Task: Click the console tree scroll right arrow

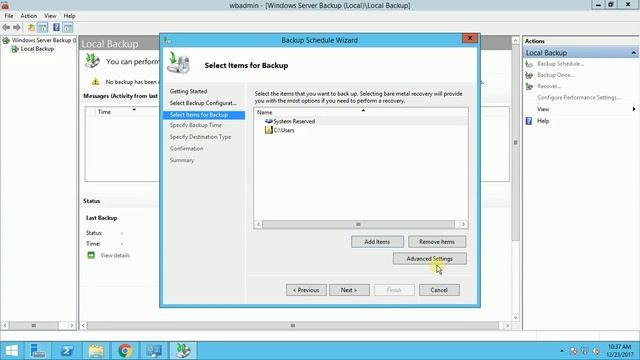Action: click(x=72, y=326)
